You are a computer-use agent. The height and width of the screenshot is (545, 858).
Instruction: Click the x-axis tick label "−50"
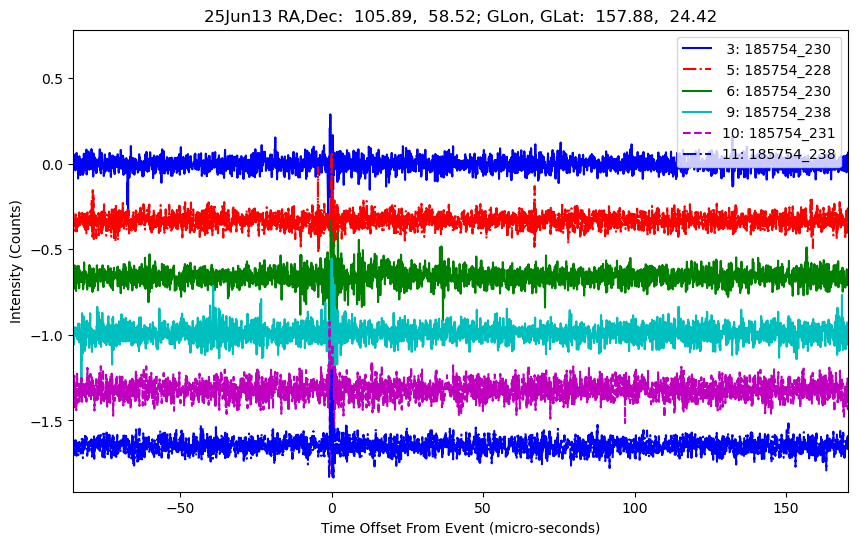point(180,505)
